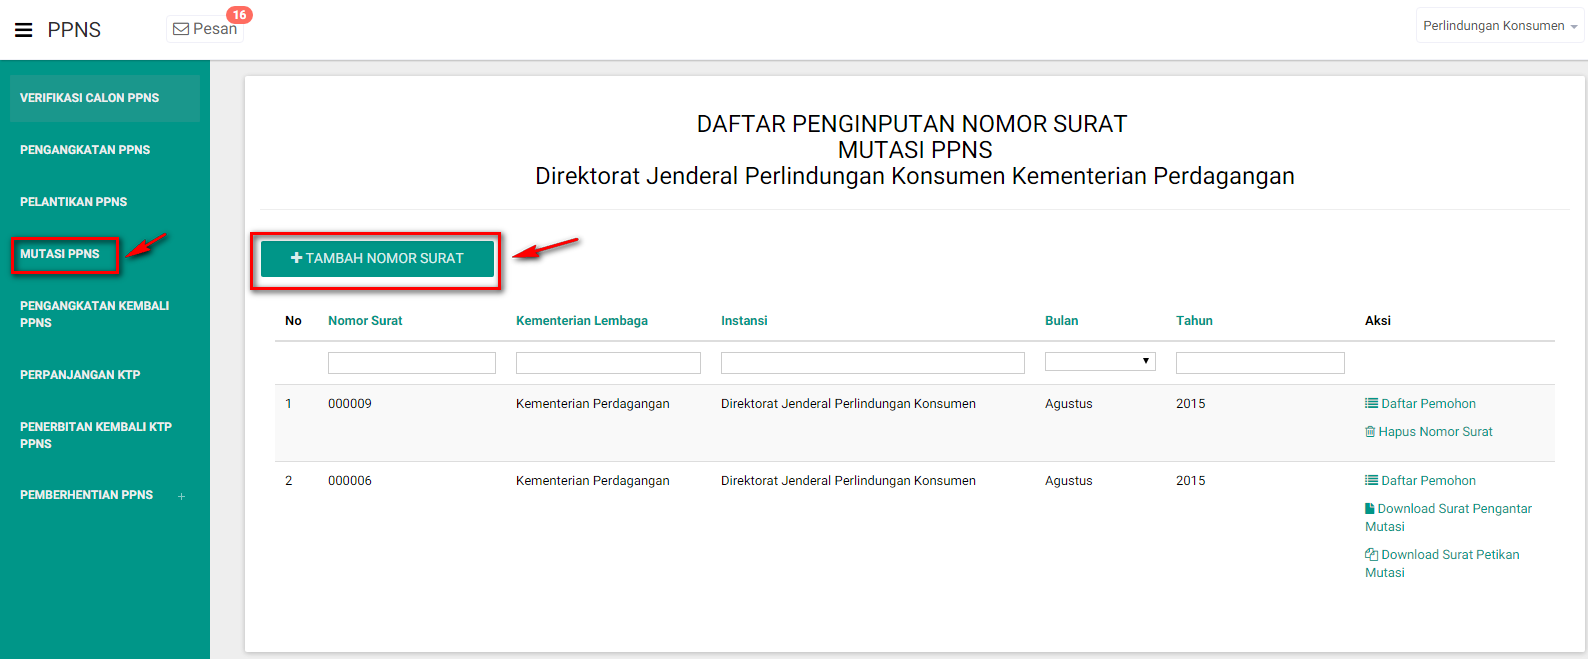Image resolution: width=1588 pixels, height=659 pixels.
Task: Click the 16 notification badge
Action: [x=239, y=15]
